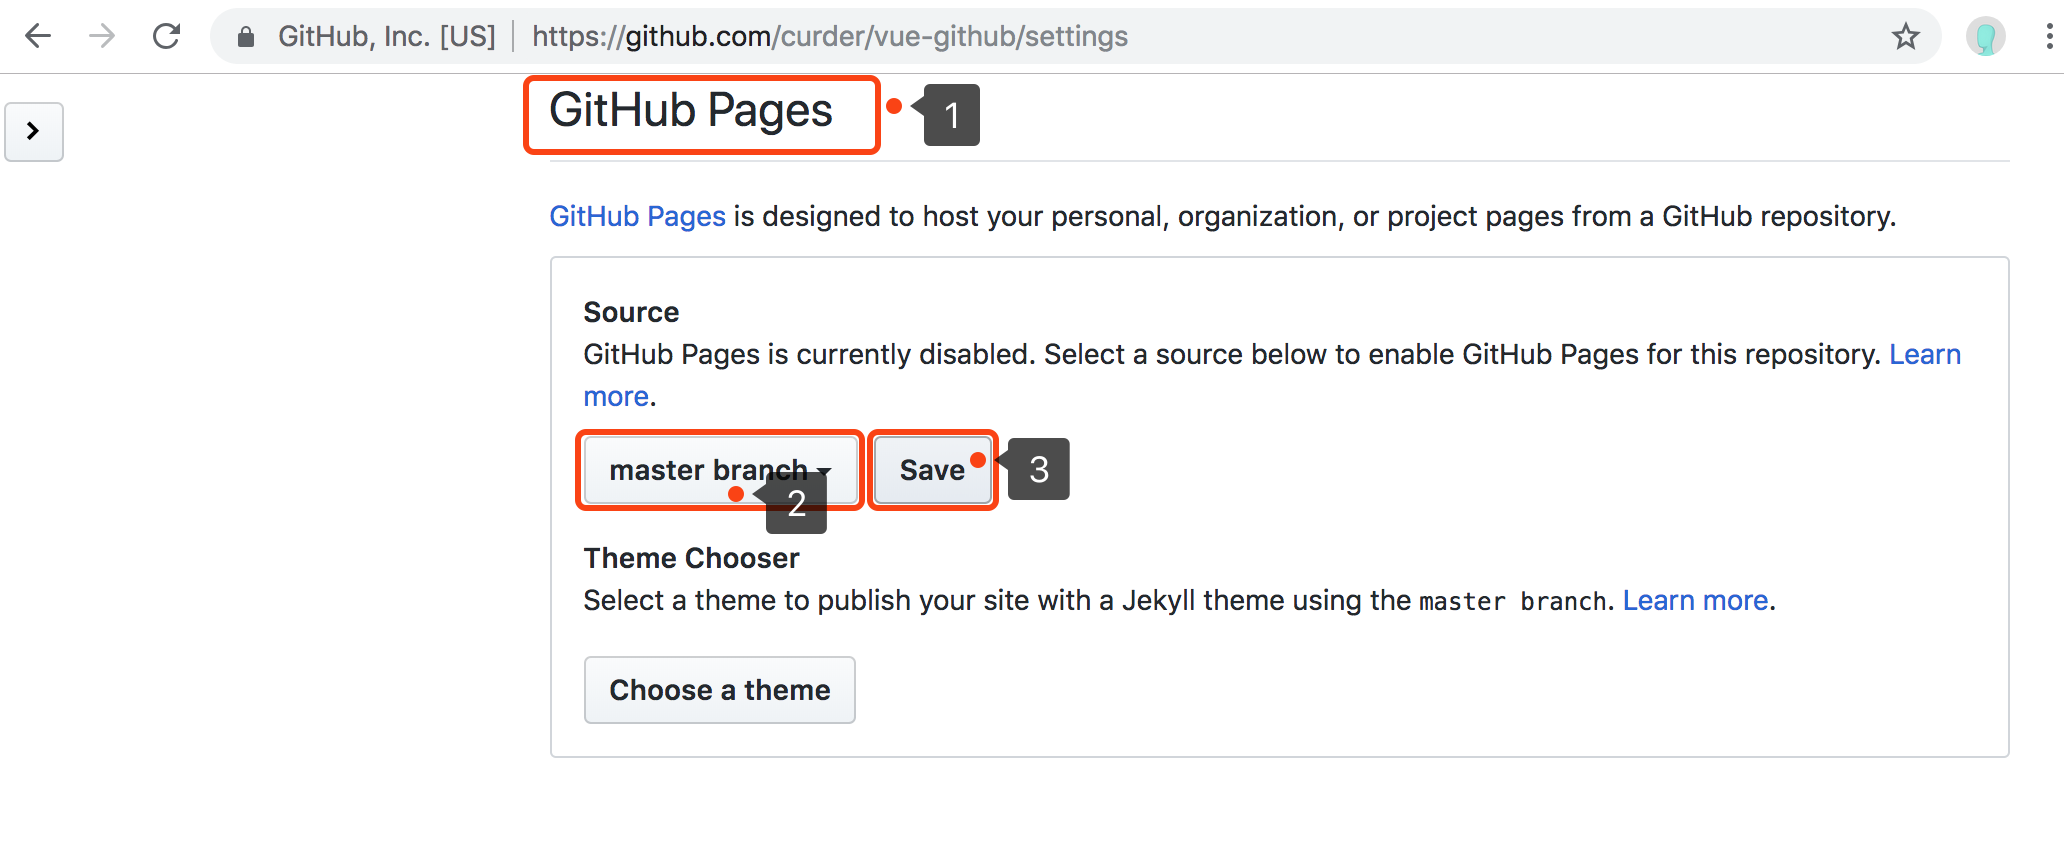Click annotation marker number 1
The width and height of the screenshot is (2064, 850).
point(952,116)
